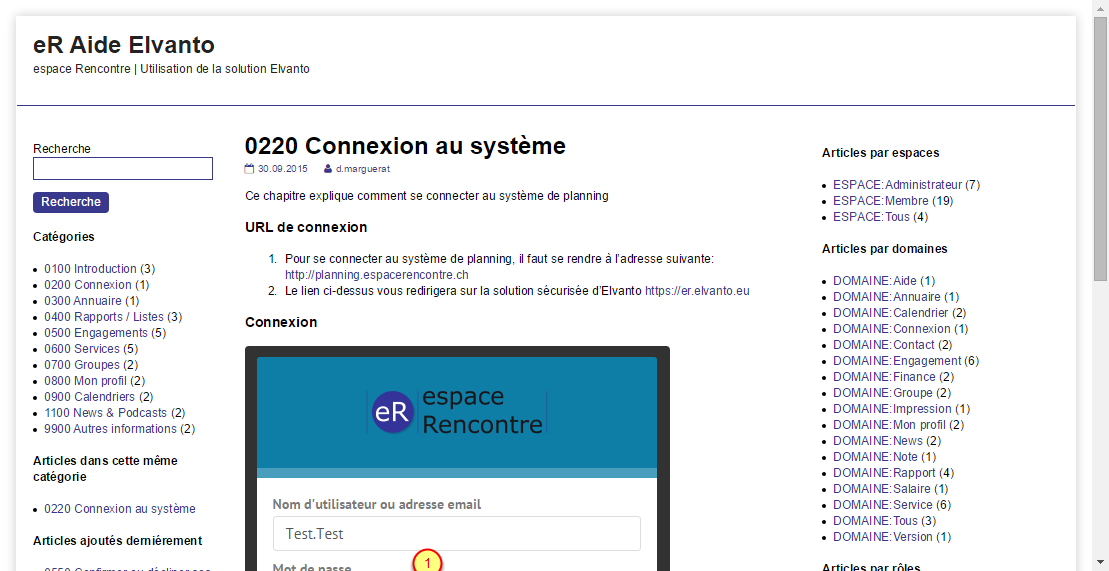Click the scrollbar up arrow
The height and width of the screenshot is (571, 1109).
(1100, 8)
